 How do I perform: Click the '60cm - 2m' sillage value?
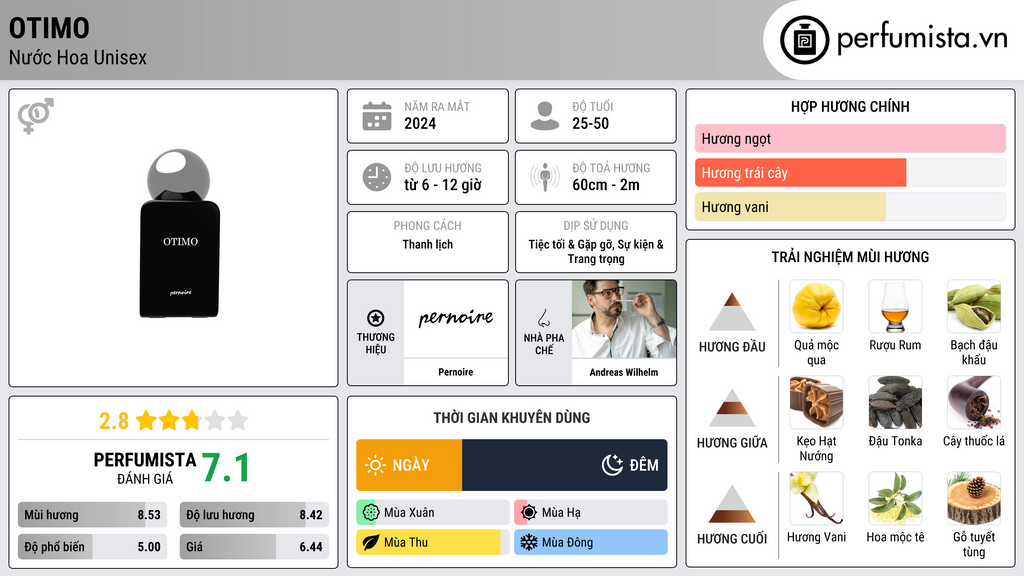[606, 185]
